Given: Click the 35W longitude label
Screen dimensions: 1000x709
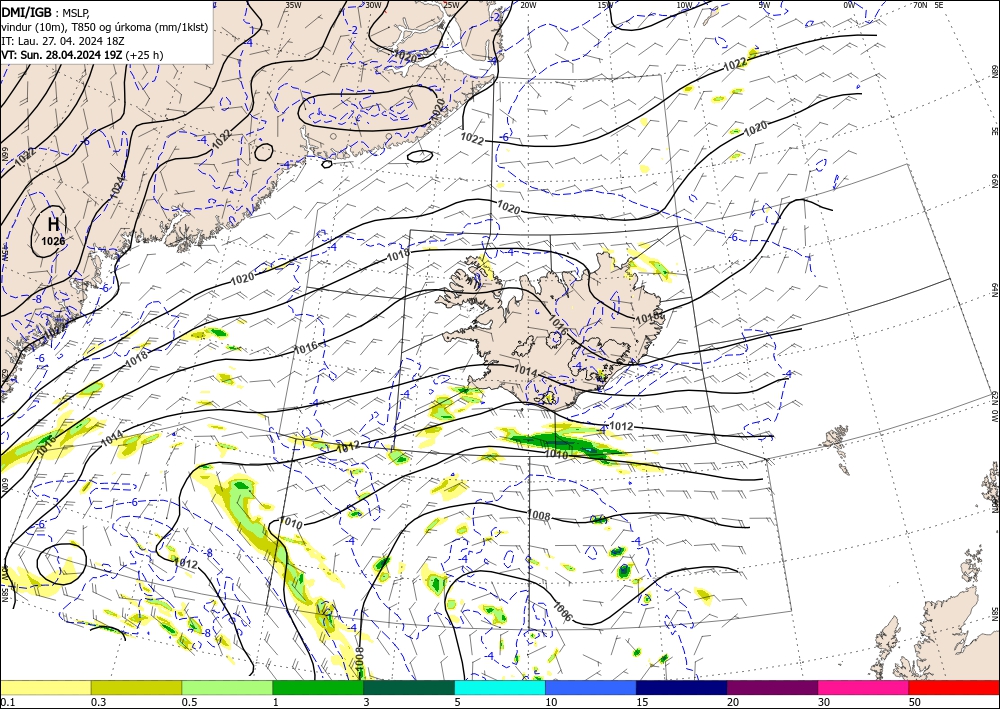Looking at the screenshot, I should (x=293, y=5).
